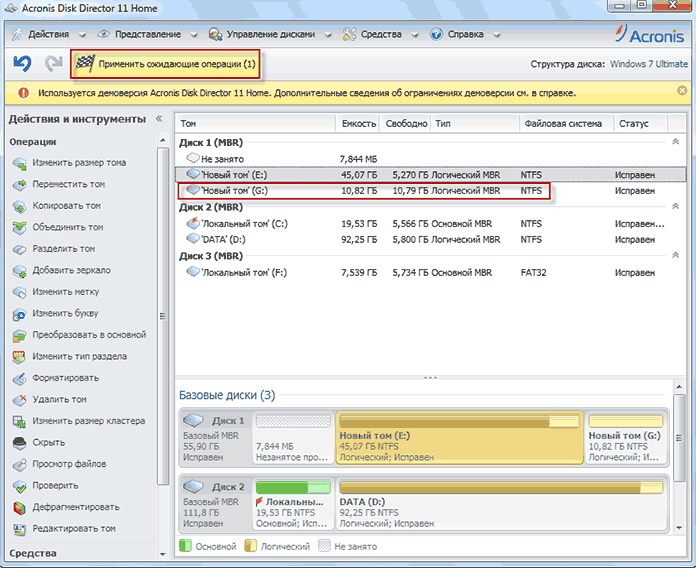Click Редактировать том icon
This screenshot has height=568, width=696.
[x=19, y=529]
